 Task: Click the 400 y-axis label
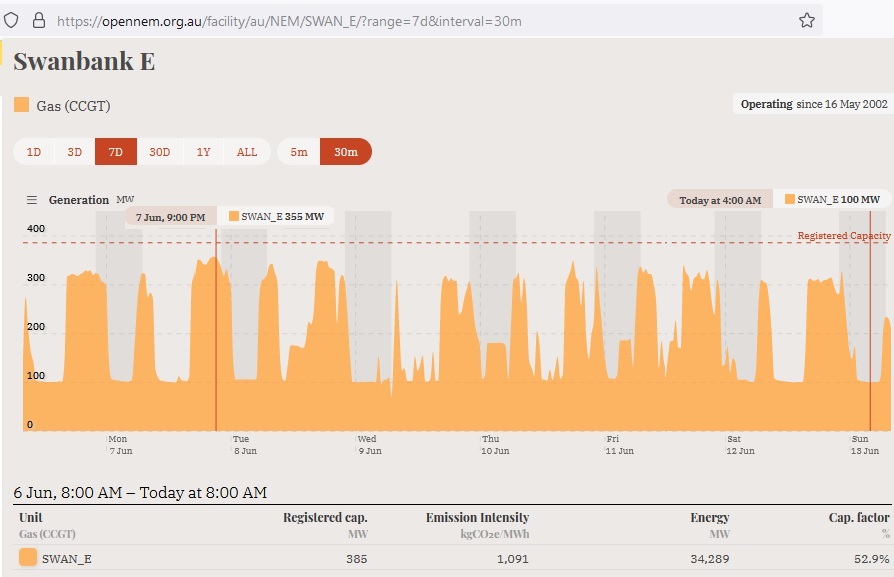[x=36, y=229]
